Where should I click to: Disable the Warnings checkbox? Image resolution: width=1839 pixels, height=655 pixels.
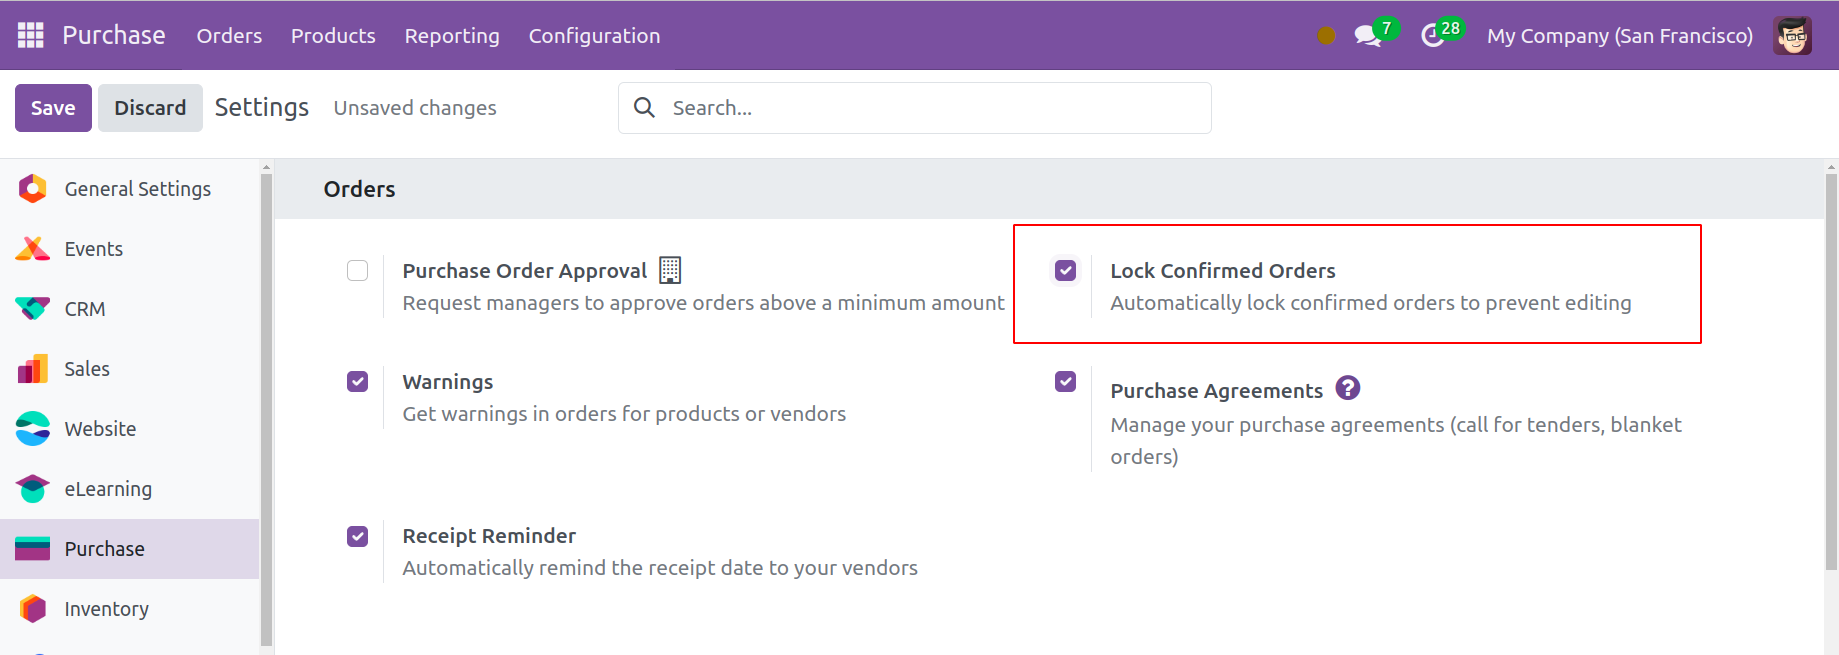pos(357,382)
